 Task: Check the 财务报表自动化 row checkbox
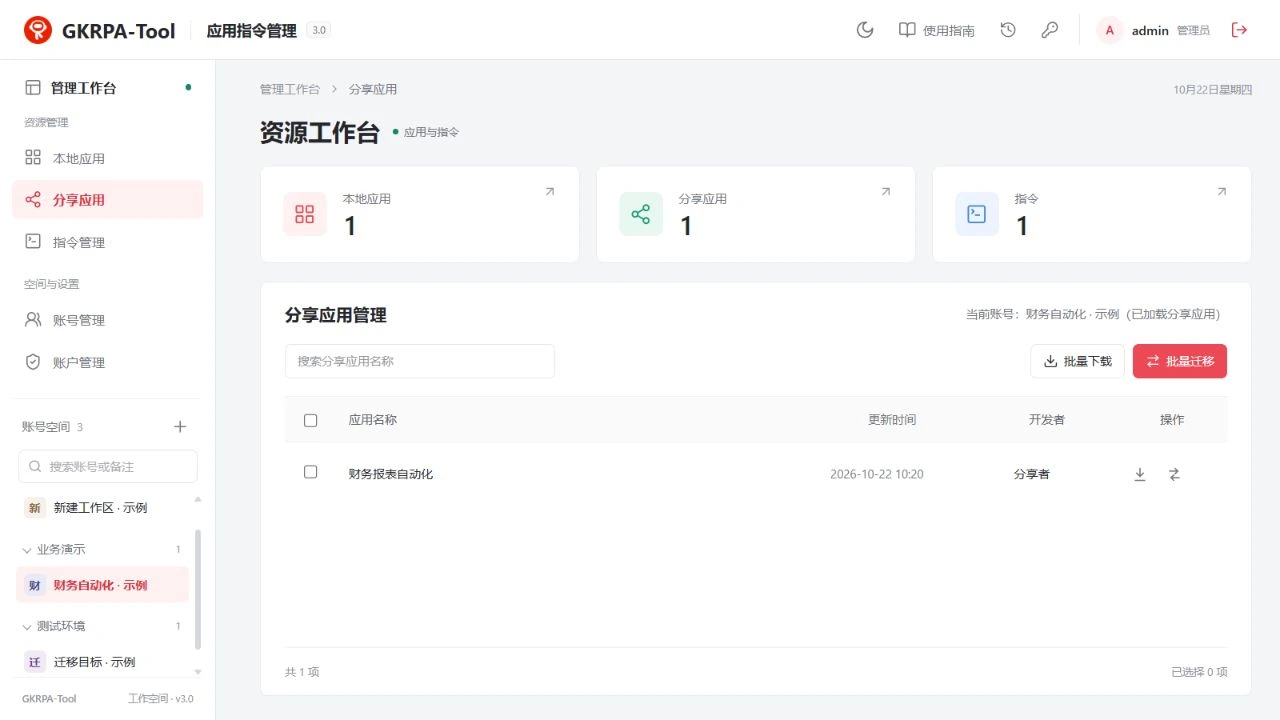(310, 472)
